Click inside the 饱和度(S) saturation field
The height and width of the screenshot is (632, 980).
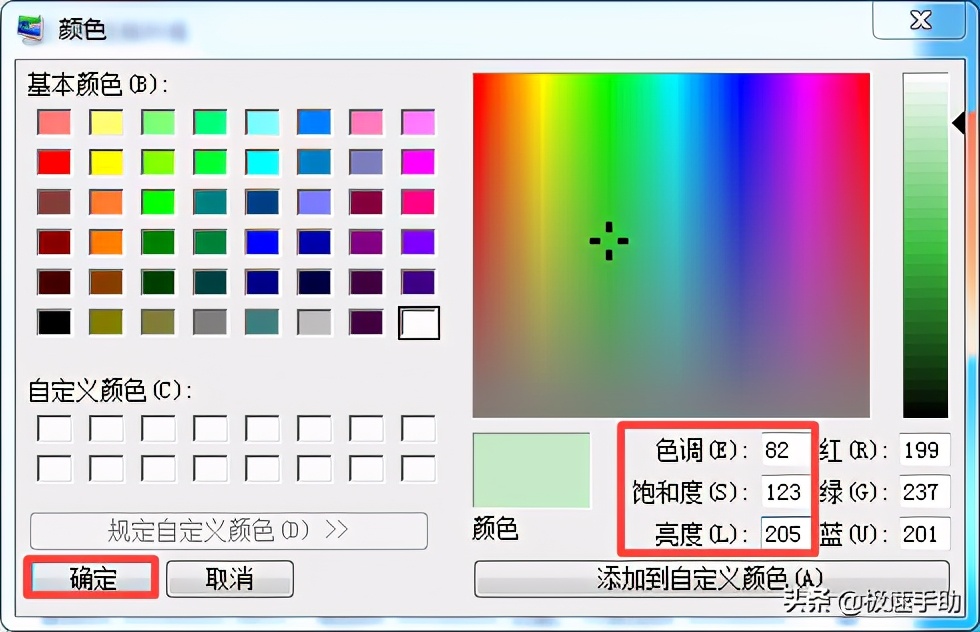[x=785, y=491]
